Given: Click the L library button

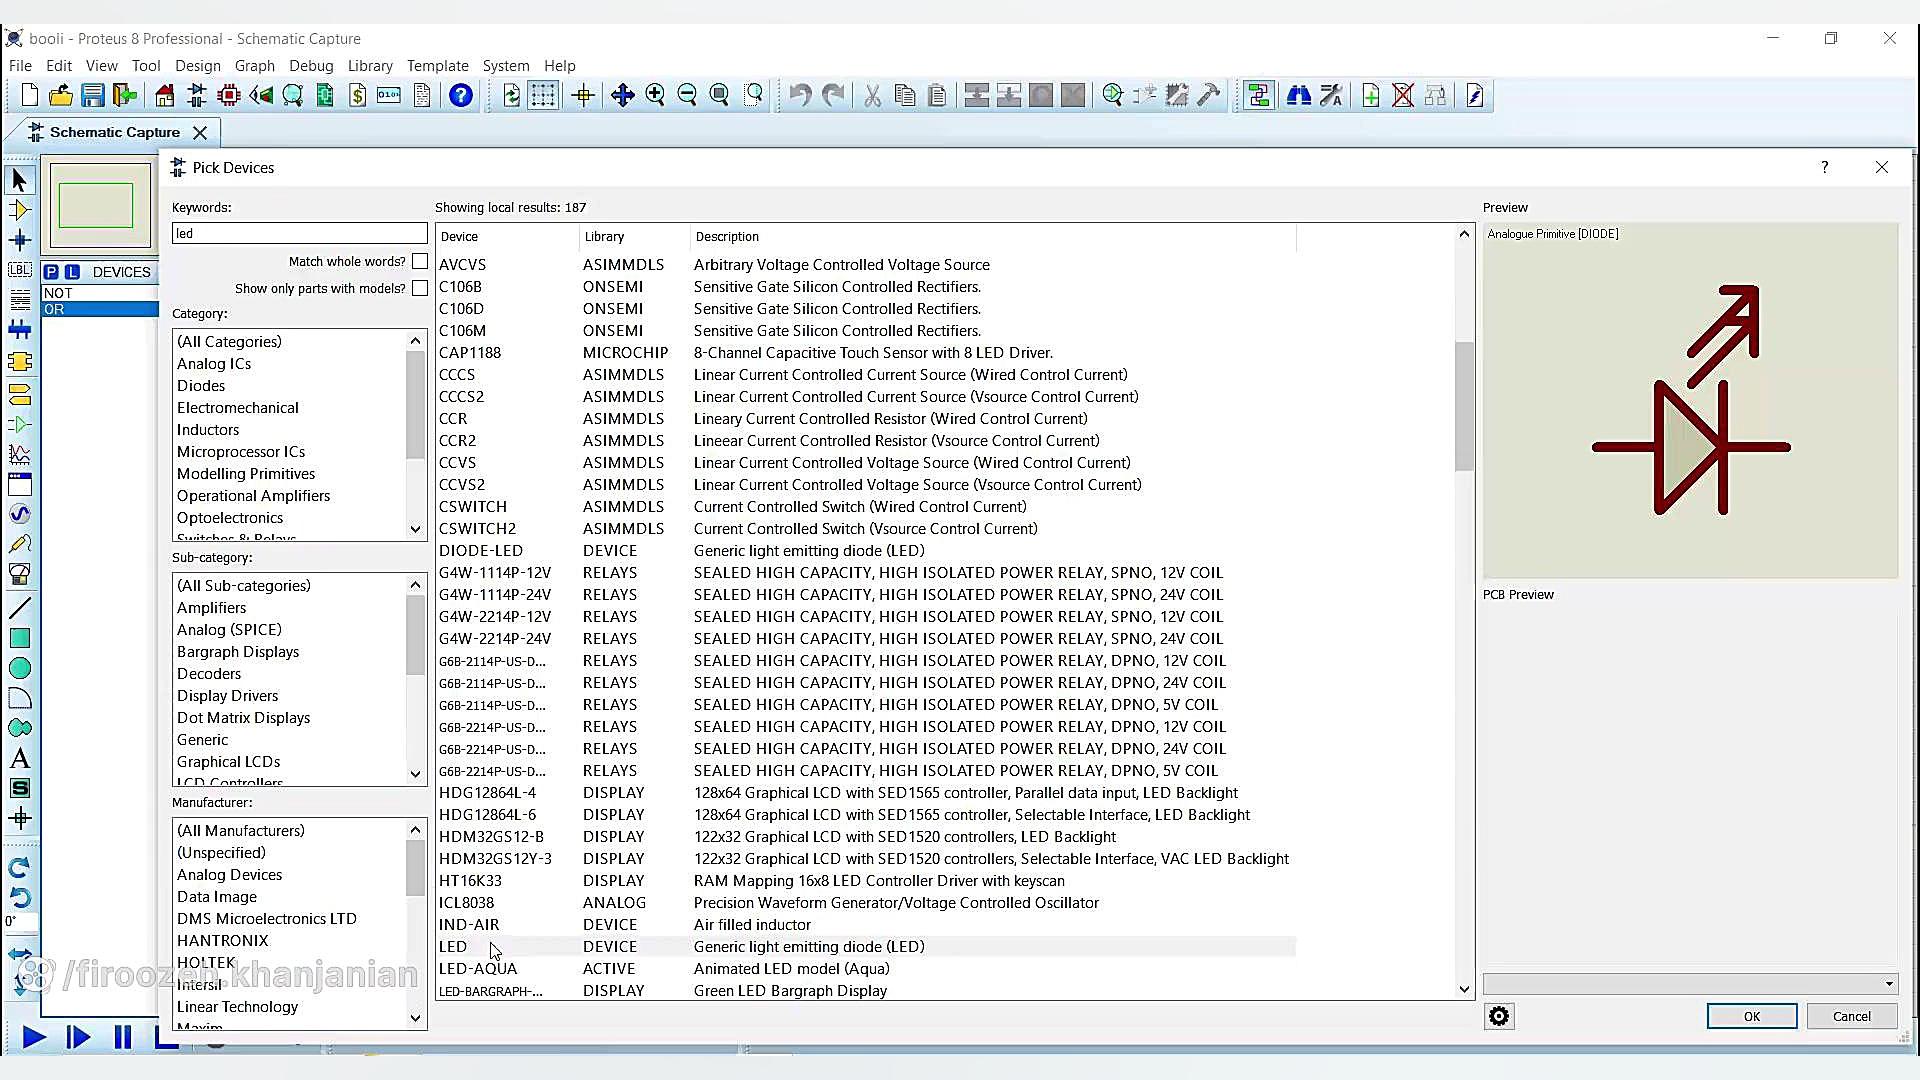Looking at the screenshot, I should pos(72,272).
